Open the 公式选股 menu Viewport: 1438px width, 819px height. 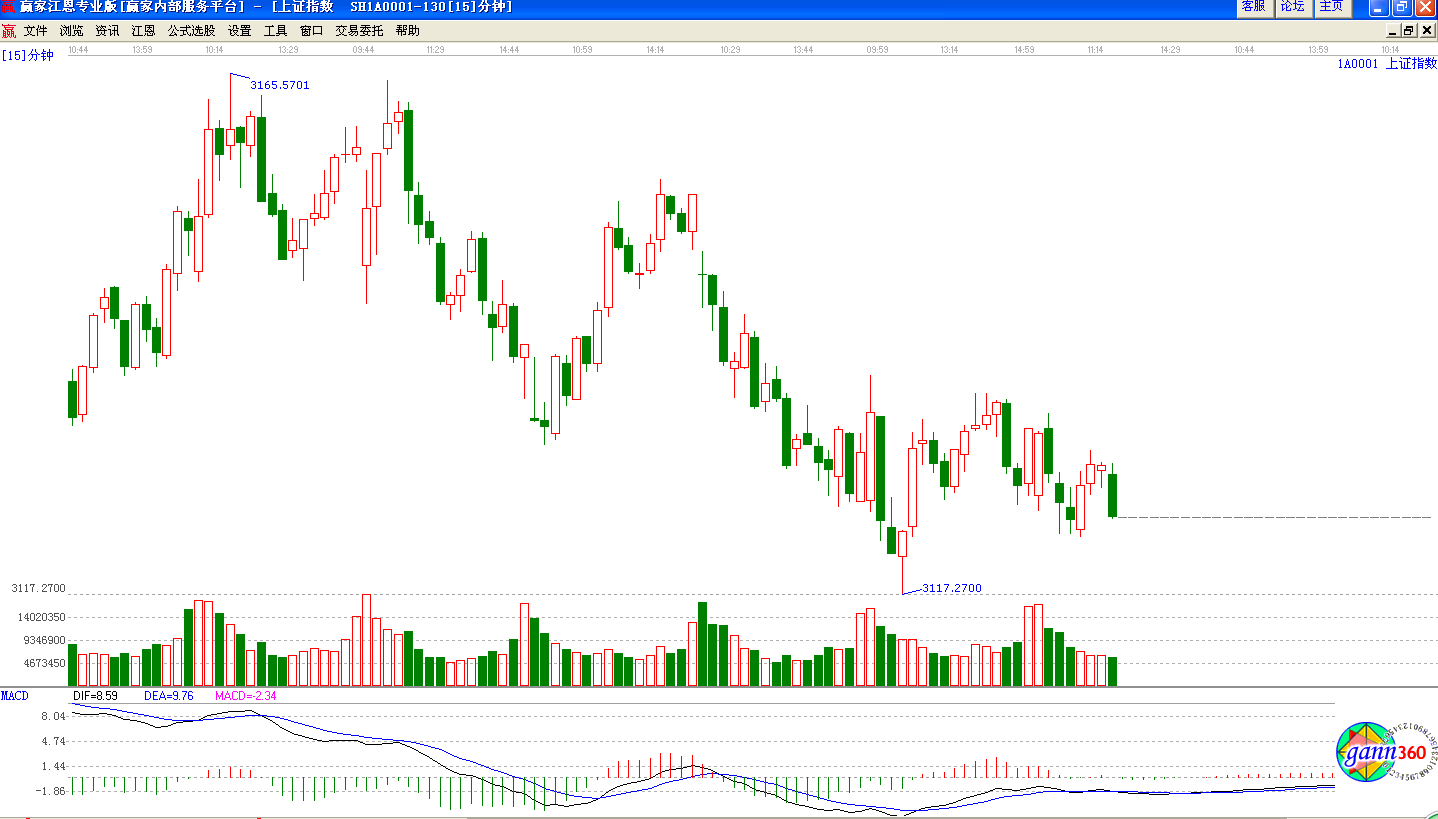pyautogui.click(x=191, y=31)
